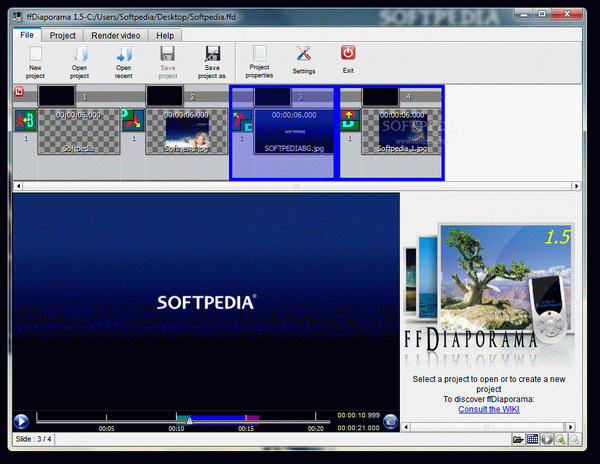600x464 pixels.
Task: Select transition icon before slide 2
Action: tap(133, 120)
